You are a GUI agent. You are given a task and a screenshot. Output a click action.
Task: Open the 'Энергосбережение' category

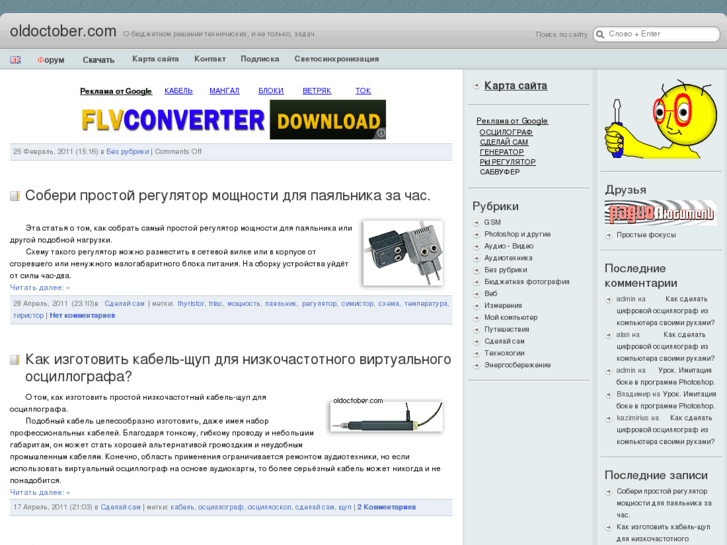(x=517, y=365)
